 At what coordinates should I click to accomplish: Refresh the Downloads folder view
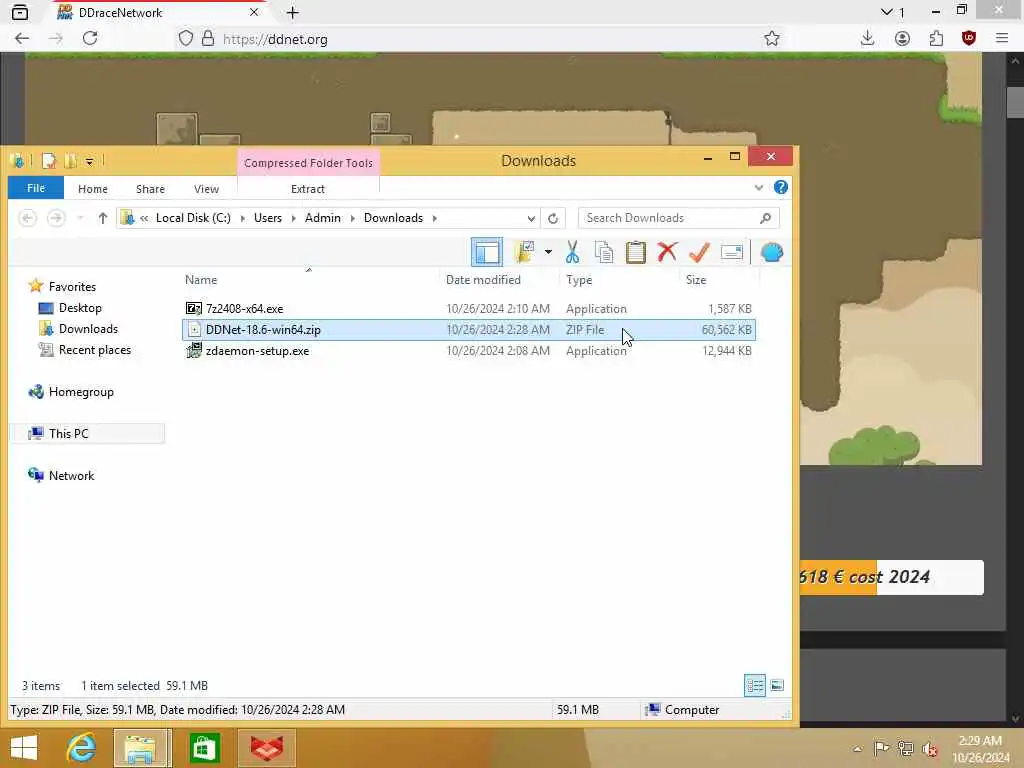[552, 218]
